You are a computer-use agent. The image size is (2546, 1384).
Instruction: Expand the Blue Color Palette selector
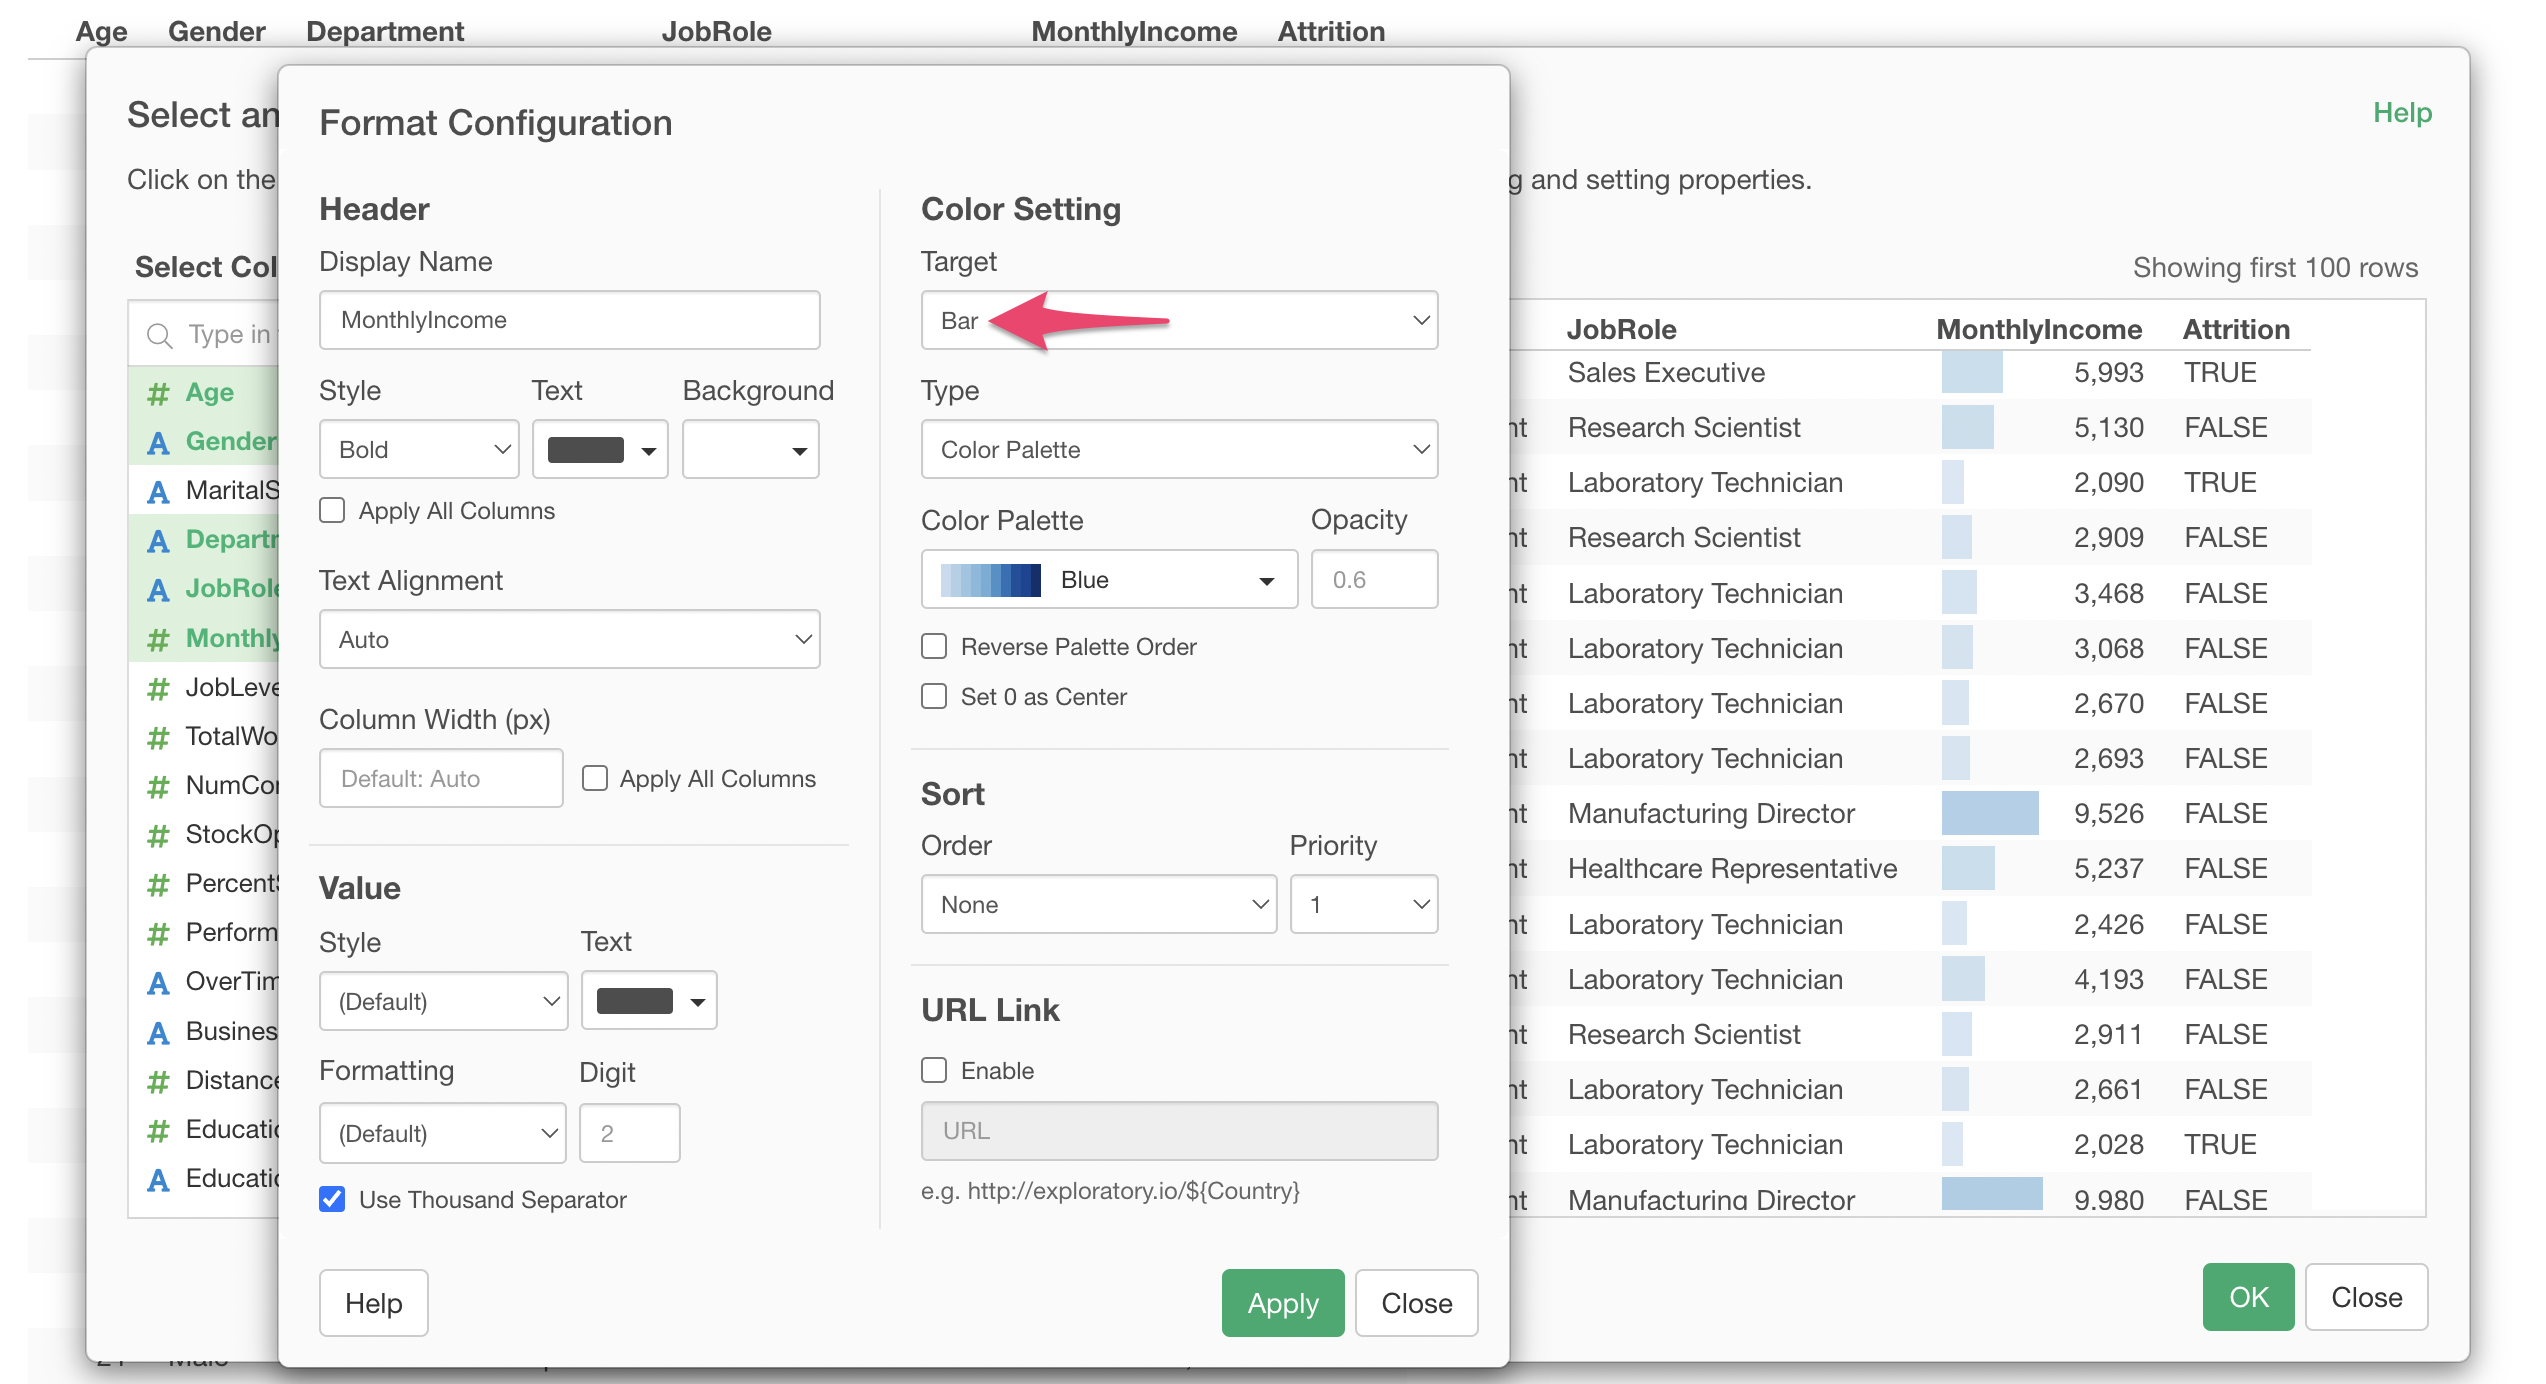click(1108, 580)
